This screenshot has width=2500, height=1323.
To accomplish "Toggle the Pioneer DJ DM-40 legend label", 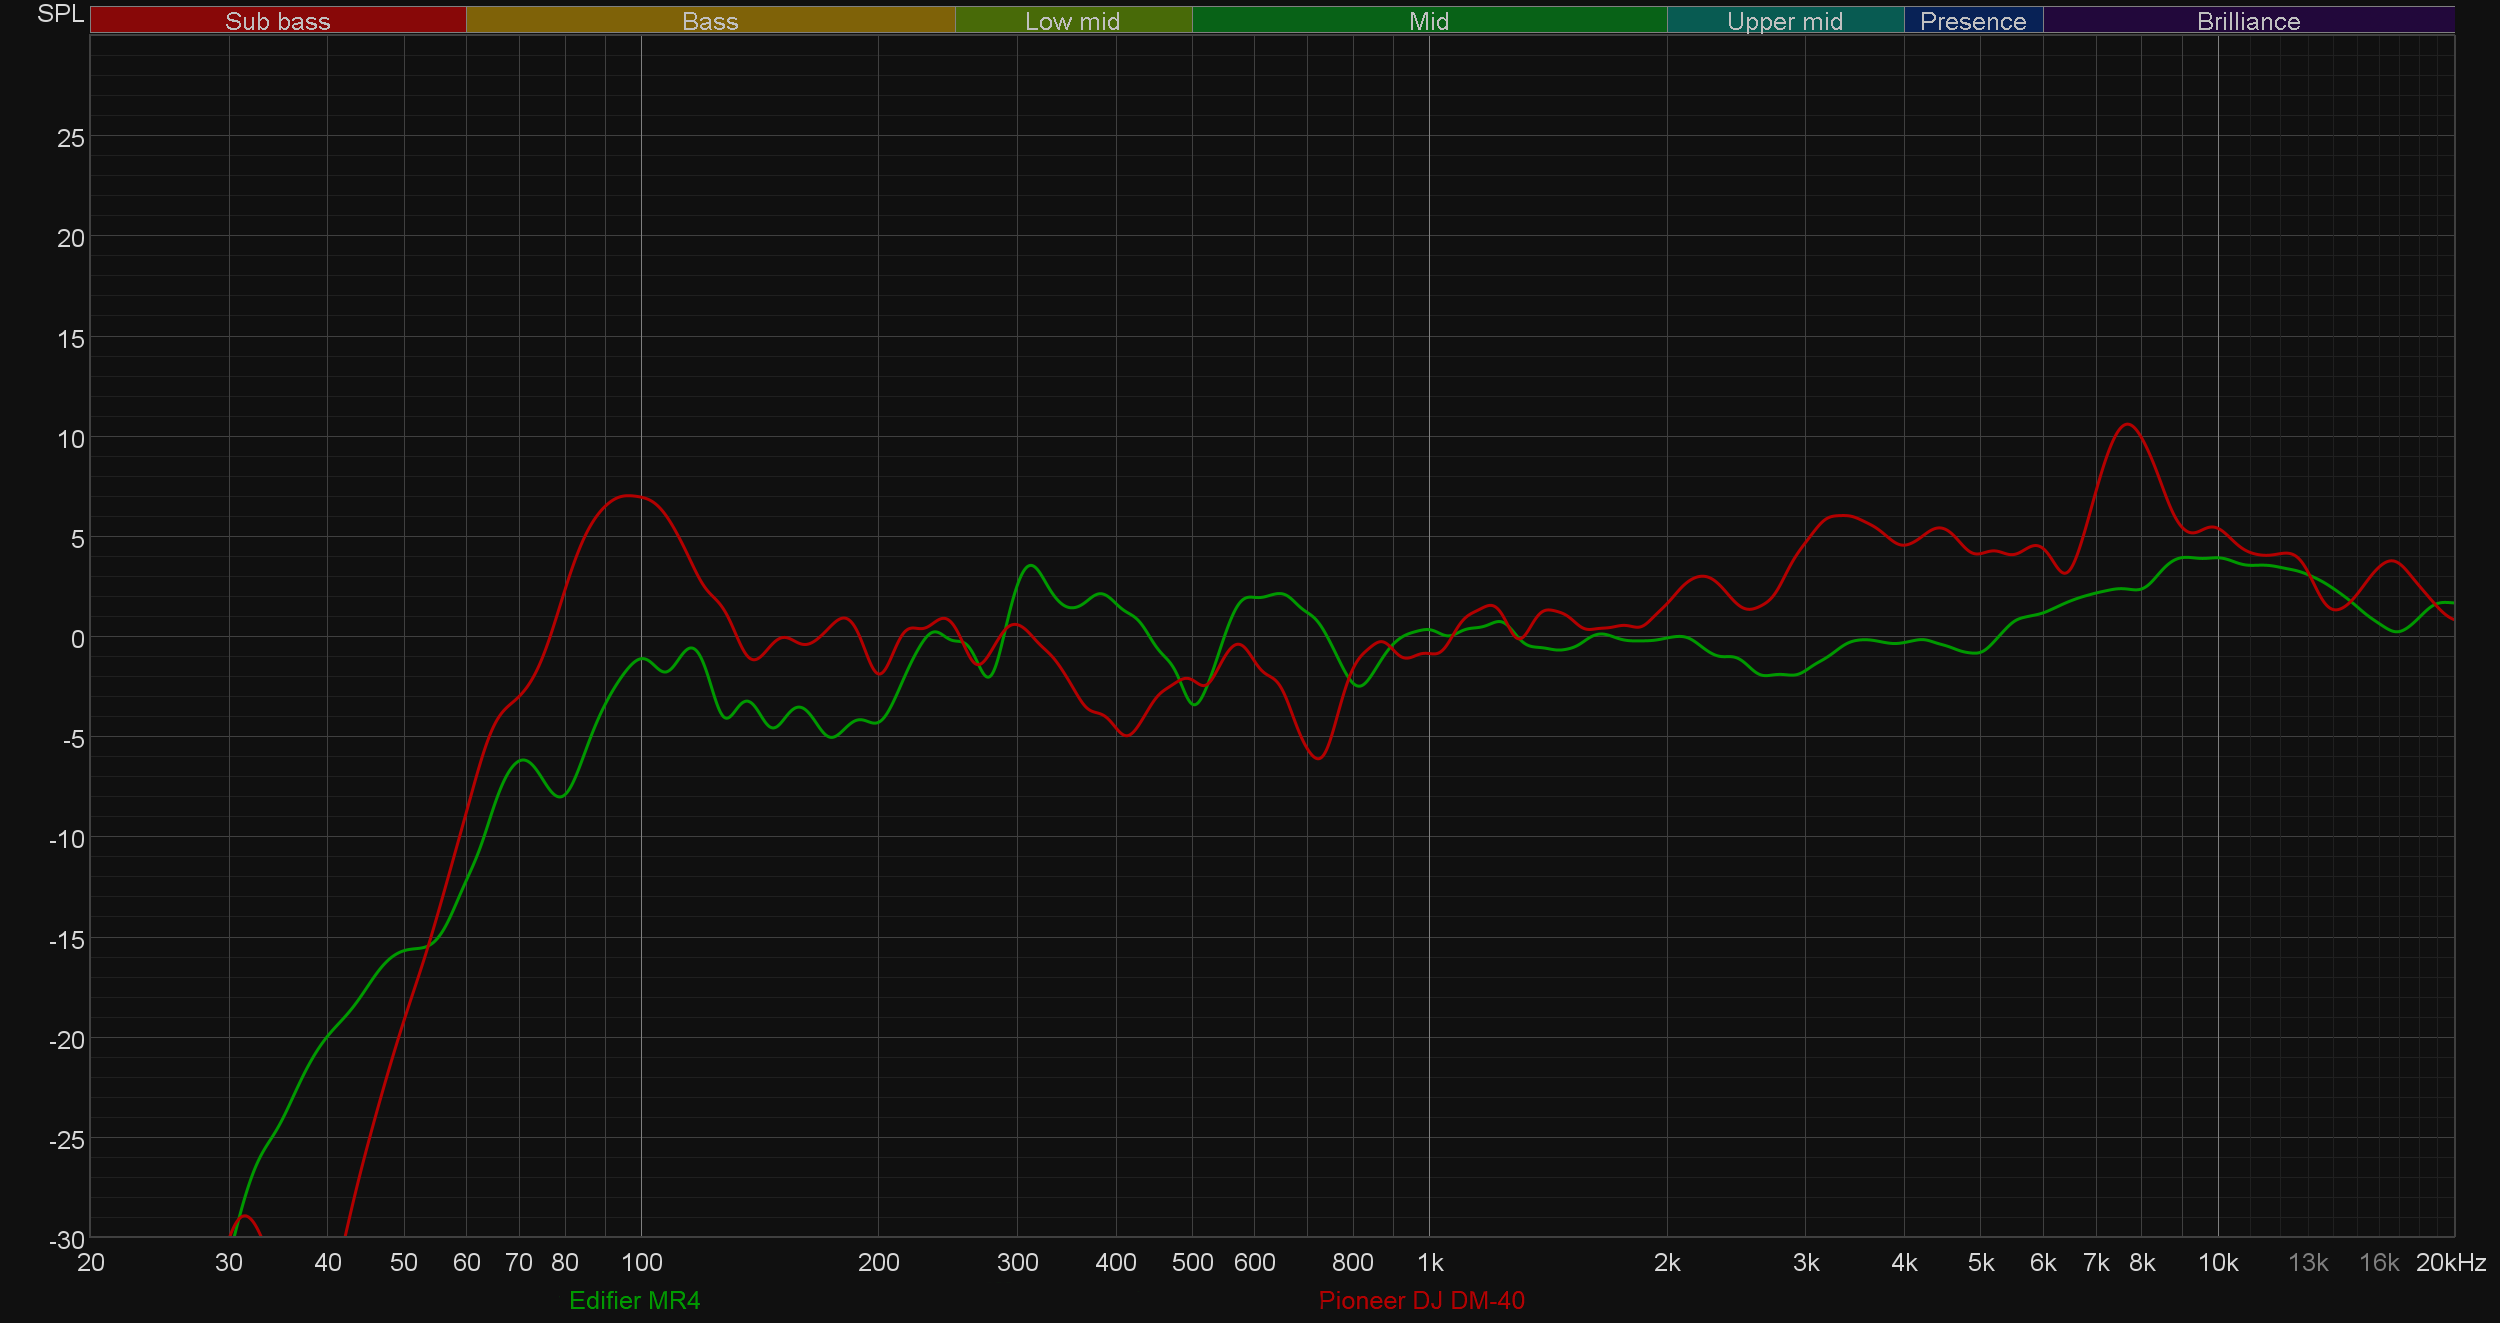I will pos(1421,1301).
